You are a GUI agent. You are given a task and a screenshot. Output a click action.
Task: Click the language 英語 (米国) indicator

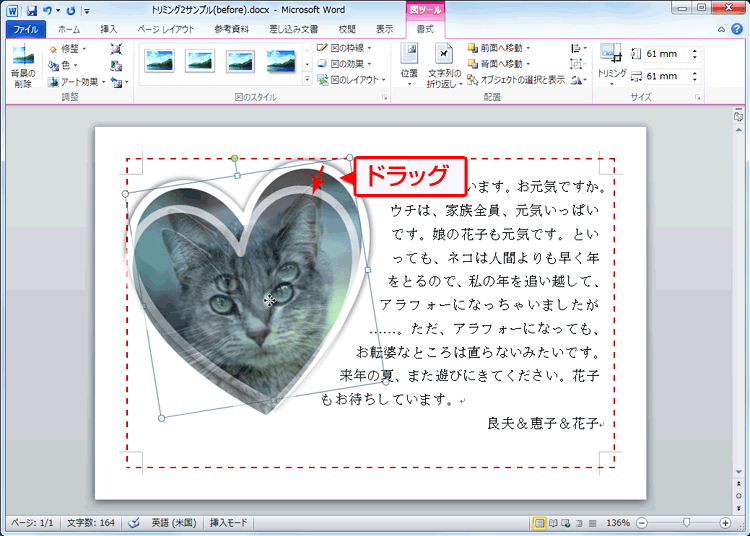click(174, 523)
